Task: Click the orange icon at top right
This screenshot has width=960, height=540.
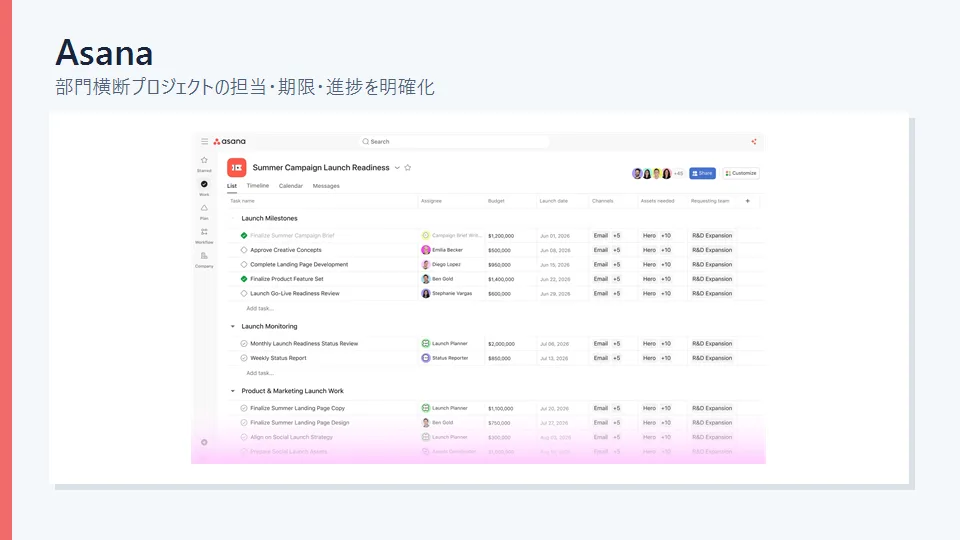Action: 754,141
